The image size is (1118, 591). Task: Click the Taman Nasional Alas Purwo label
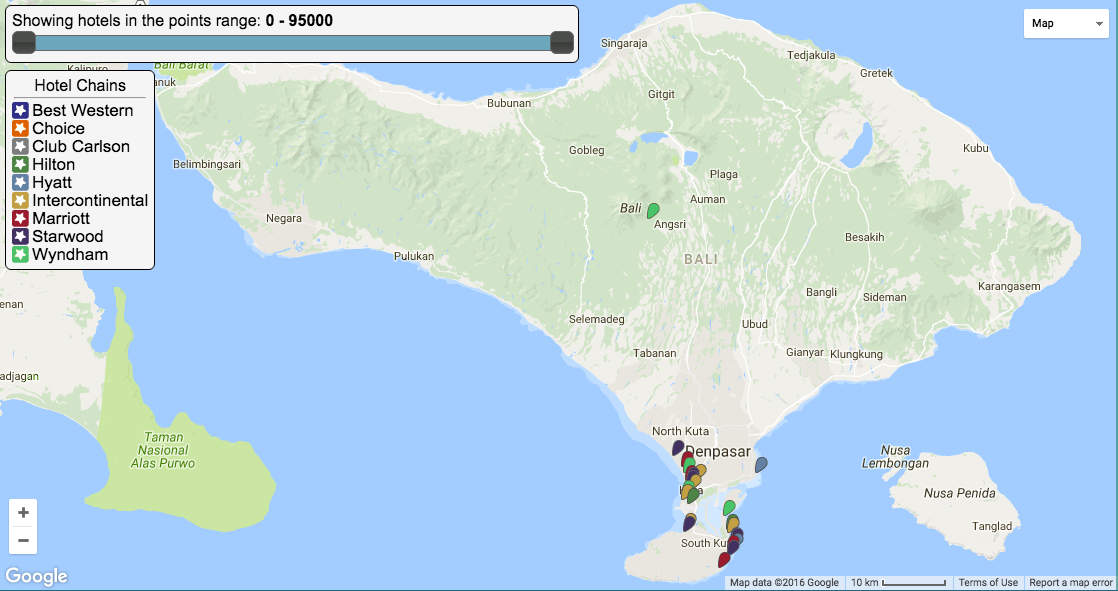(x=163, y=451)
